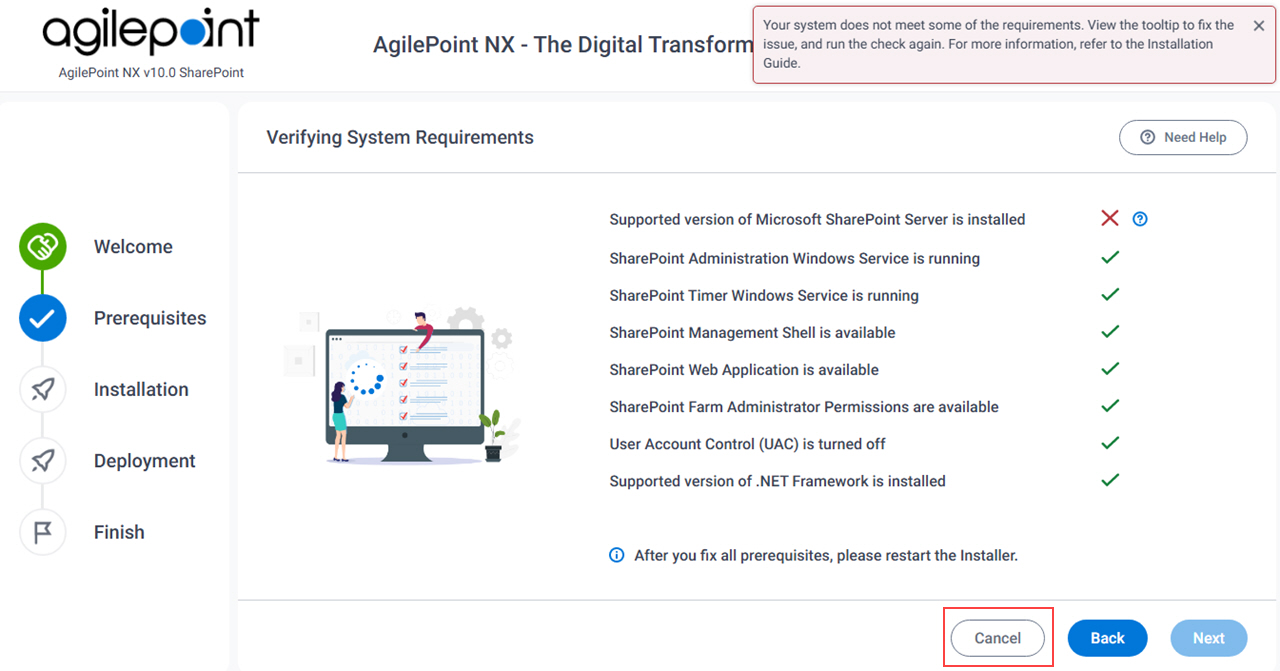
Task: Click 'AgilePoint NX v10.0 SharePoint' version text
Action: coord(151,73)
